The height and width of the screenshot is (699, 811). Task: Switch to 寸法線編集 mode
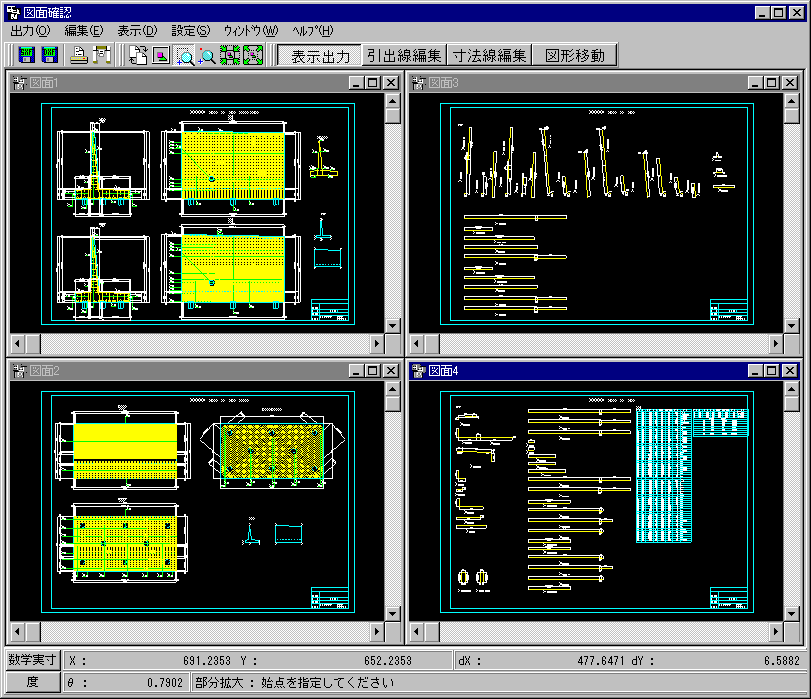[x=489, y=55]
